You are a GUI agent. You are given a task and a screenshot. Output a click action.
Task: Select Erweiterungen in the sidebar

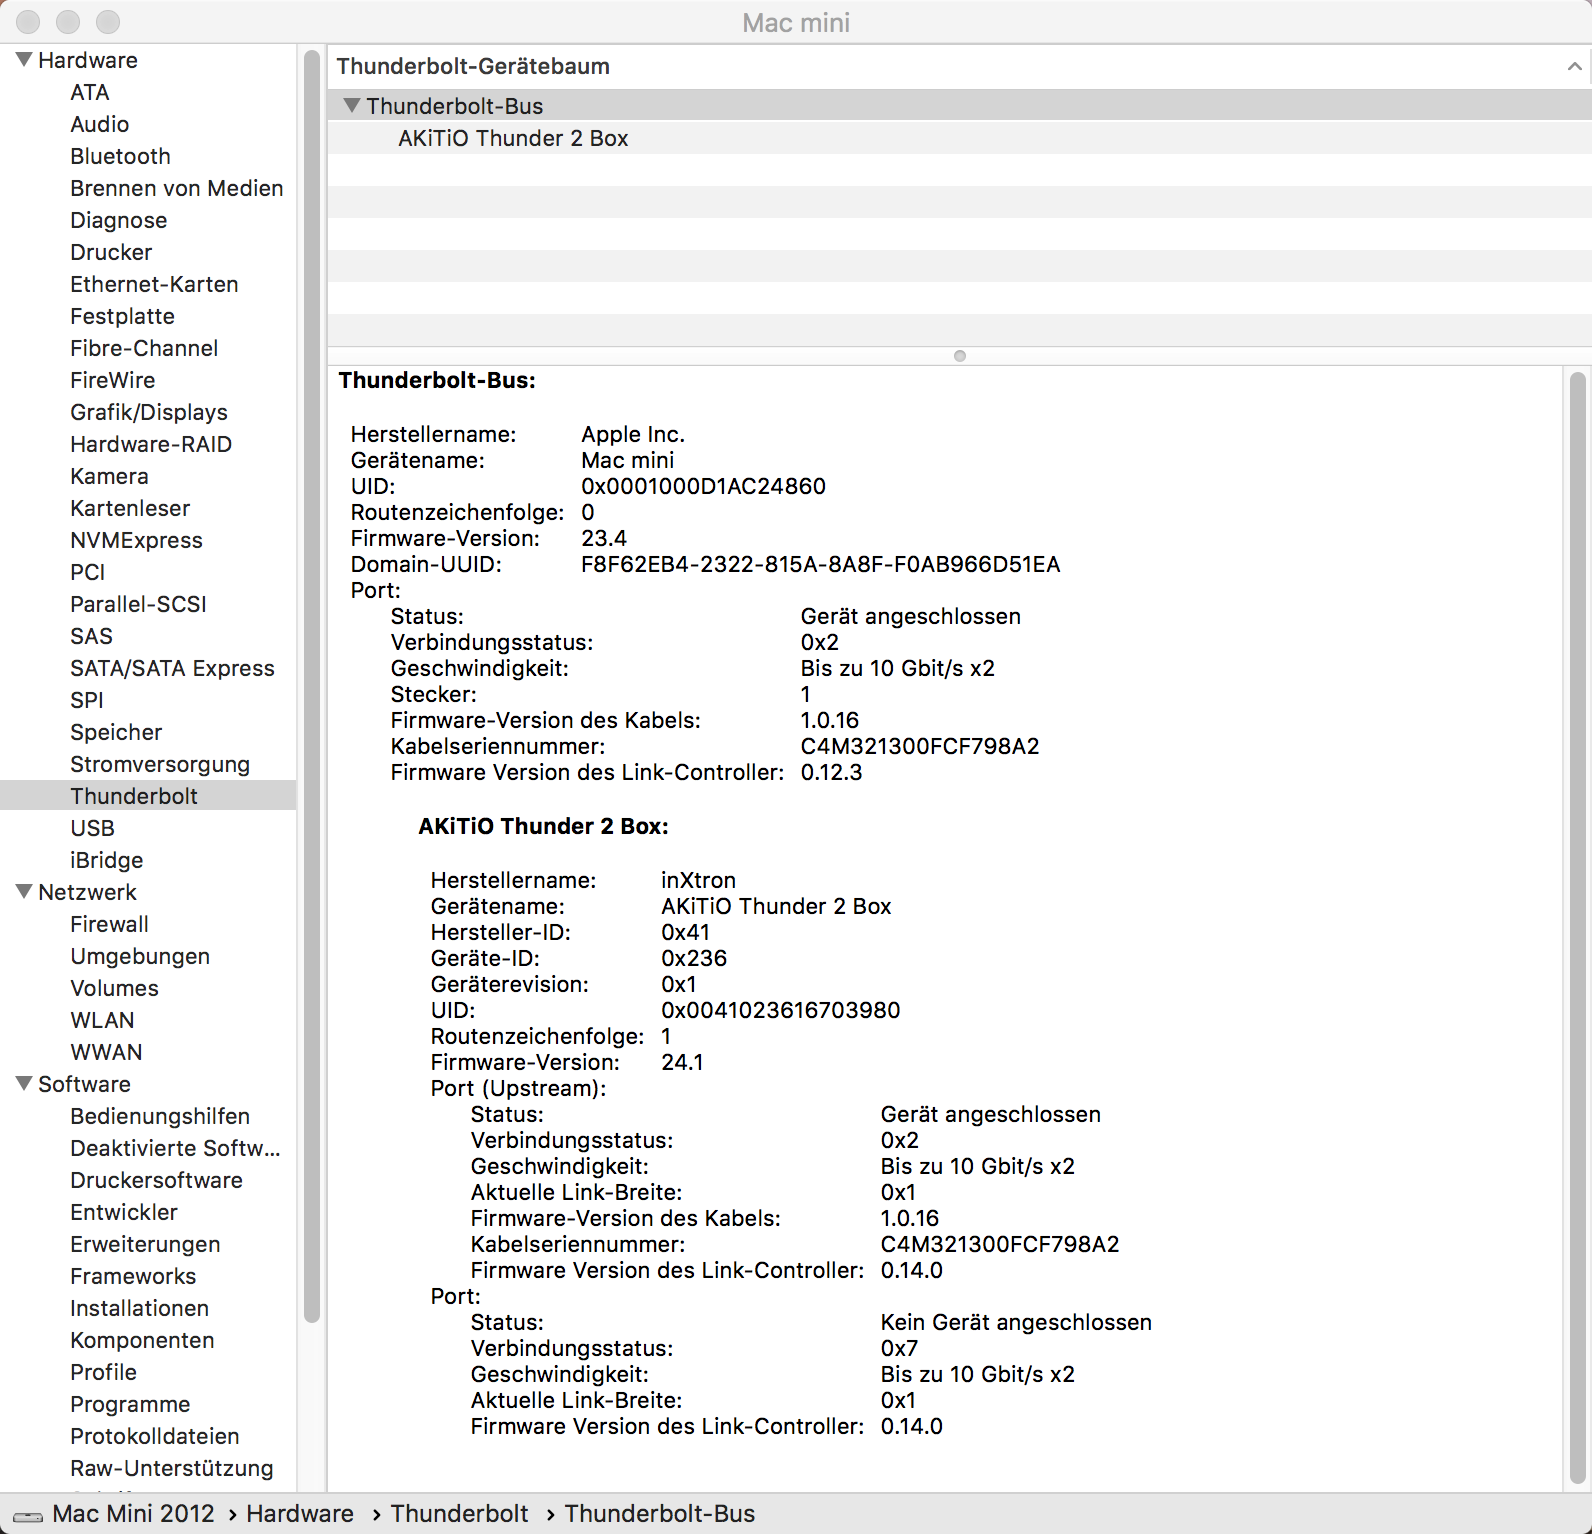145,1244
